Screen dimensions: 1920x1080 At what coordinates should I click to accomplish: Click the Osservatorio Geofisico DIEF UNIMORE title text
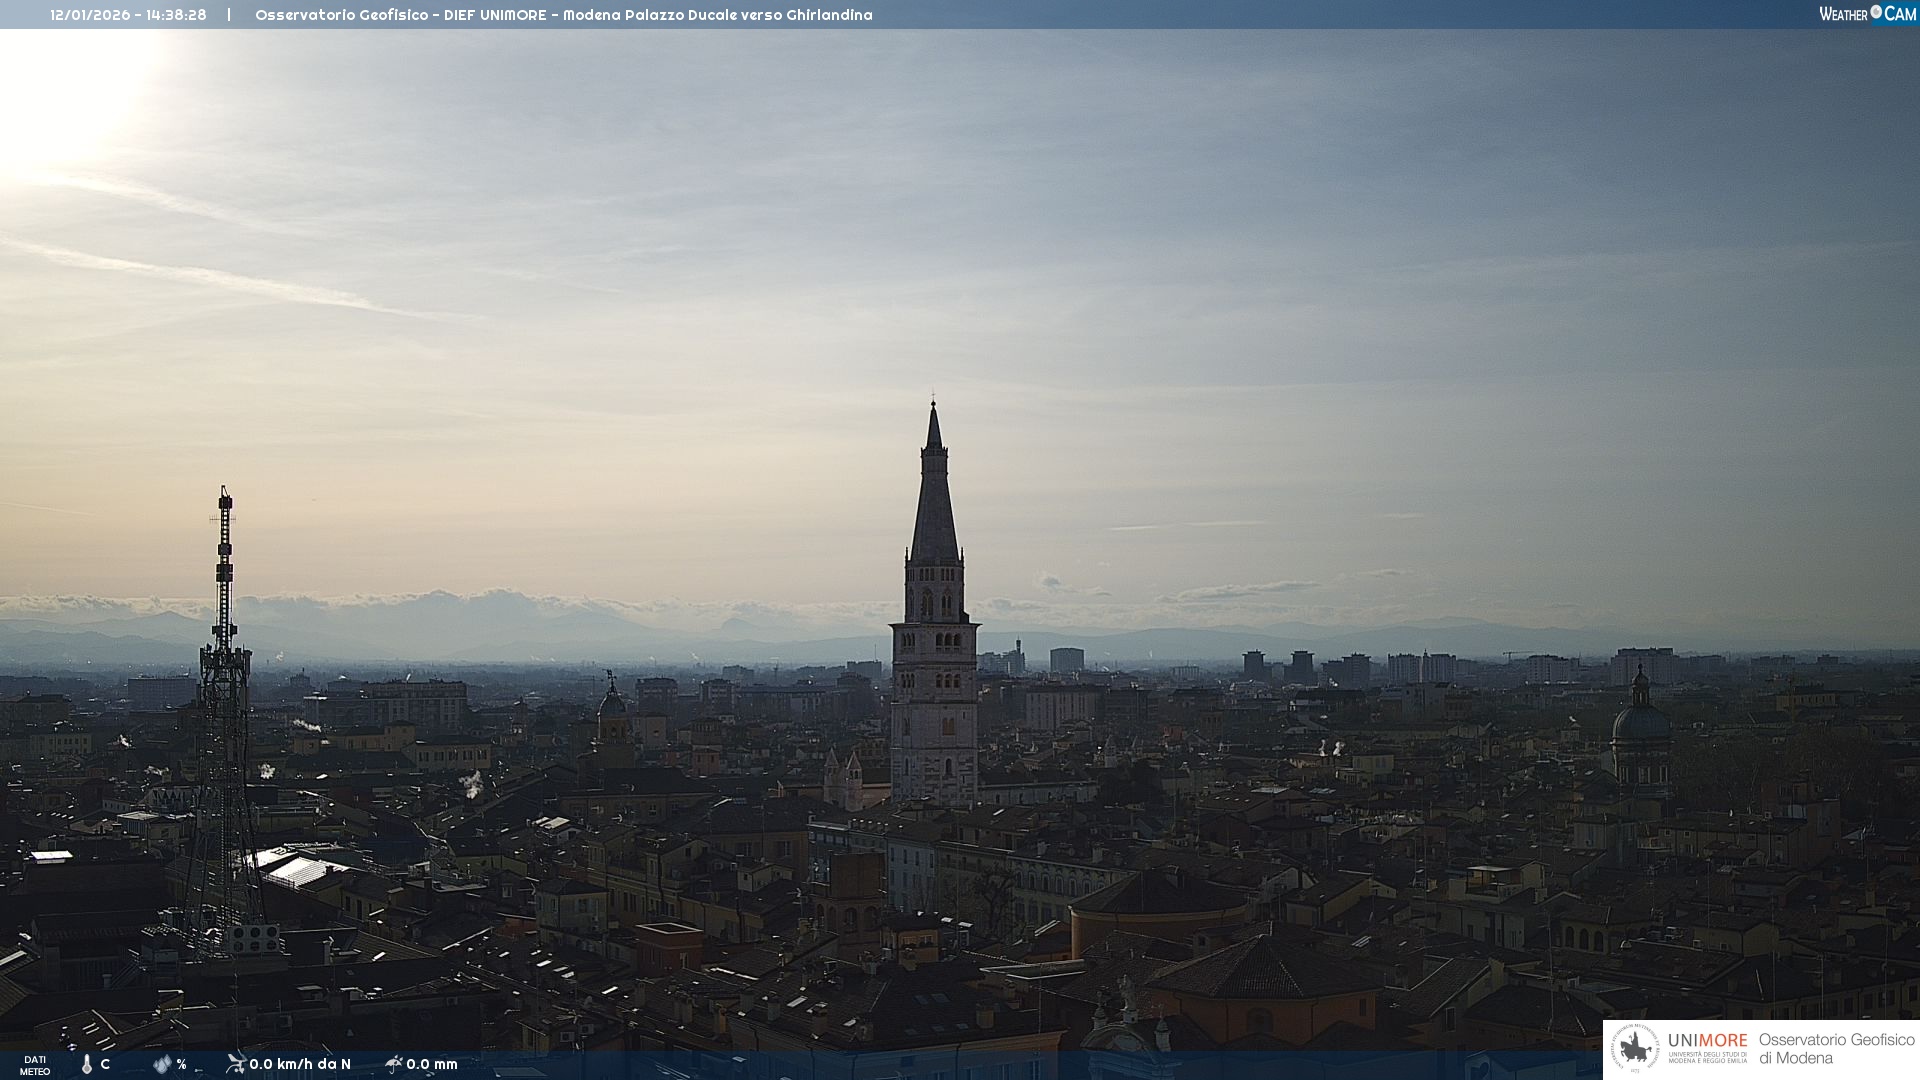click(563, 15)
